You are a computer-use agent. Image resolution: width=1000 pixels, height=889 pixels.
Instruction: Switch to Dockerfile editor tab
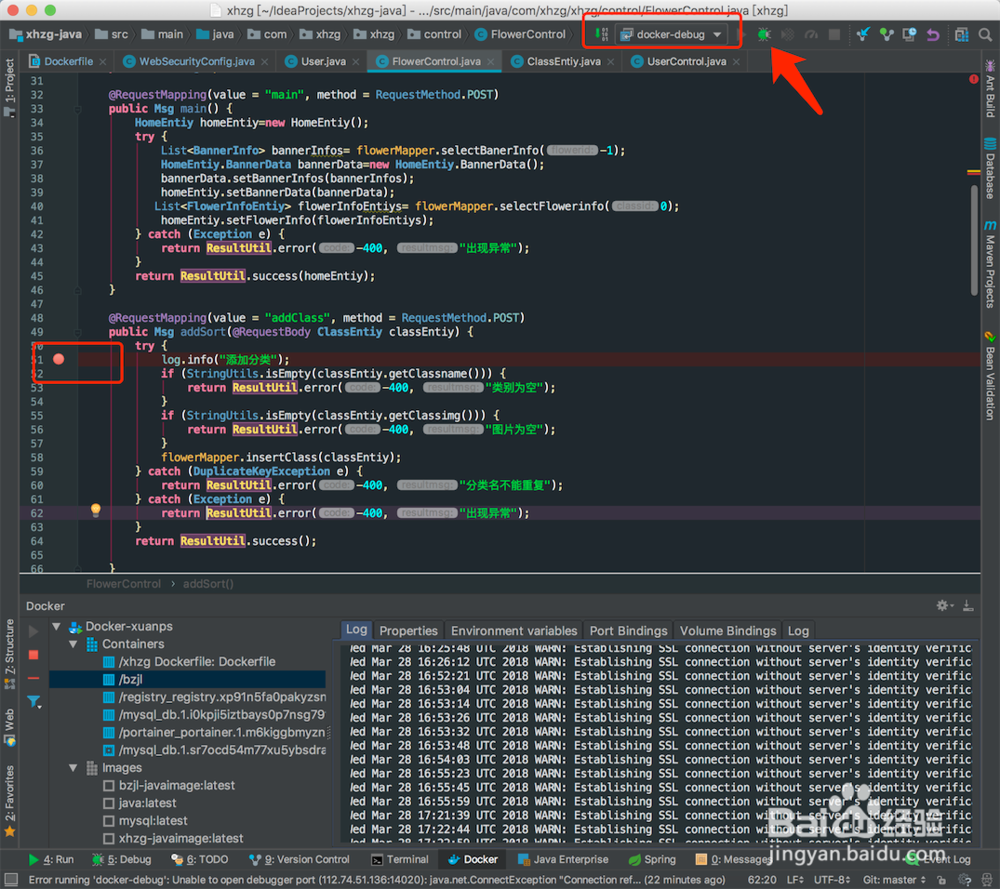click(68, 61)
